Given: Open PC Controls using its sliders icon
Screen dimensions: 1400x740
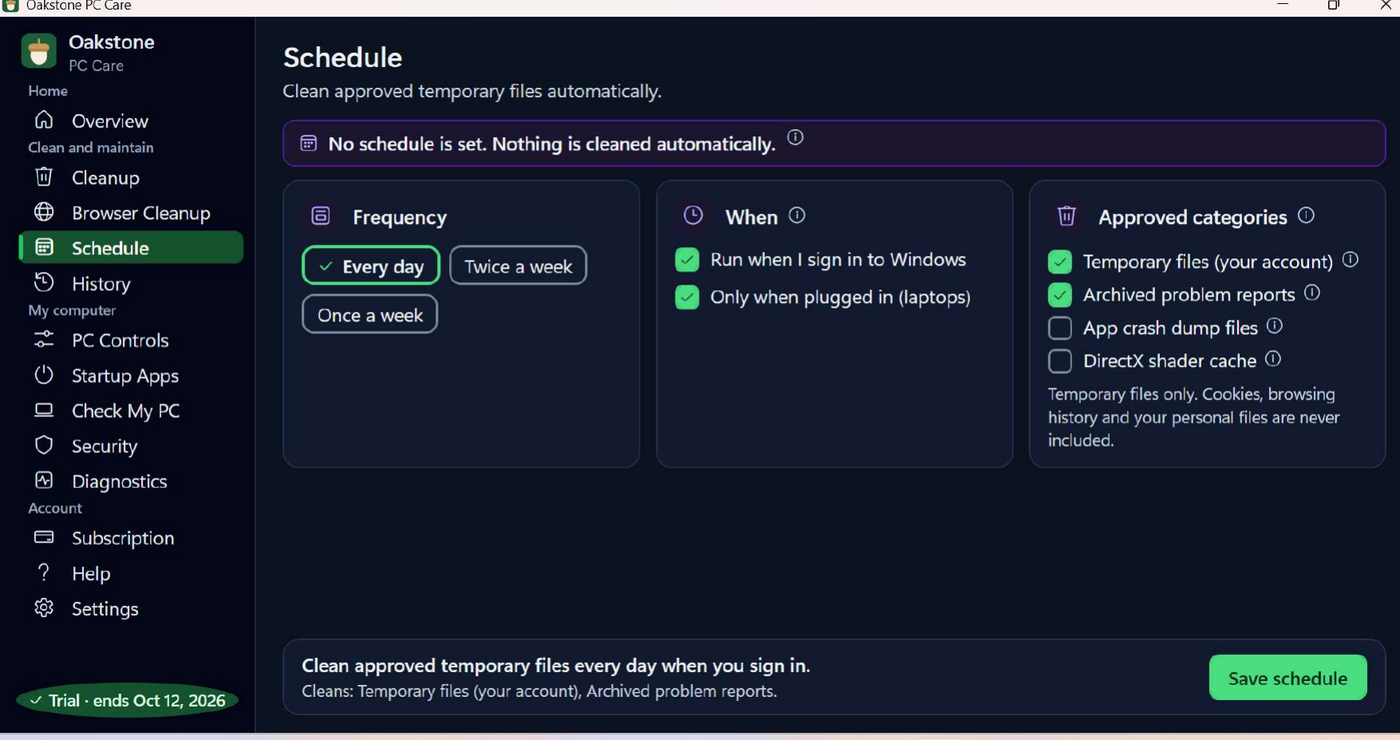Looking at the screenshot, I should pos(44,340).
